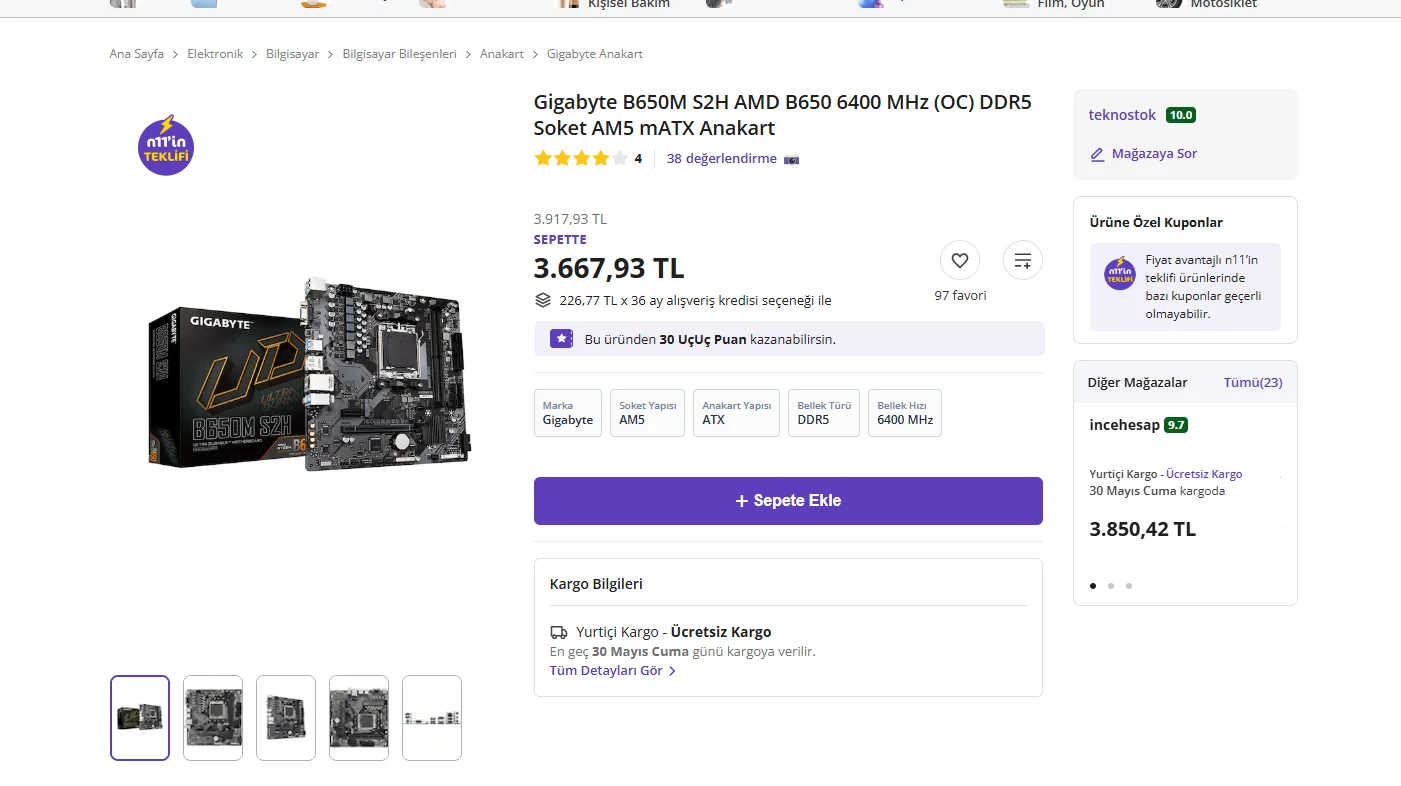The image size is (1401, 786).
Task: Add product to favorites with heart icon
Action: point(959,261)
